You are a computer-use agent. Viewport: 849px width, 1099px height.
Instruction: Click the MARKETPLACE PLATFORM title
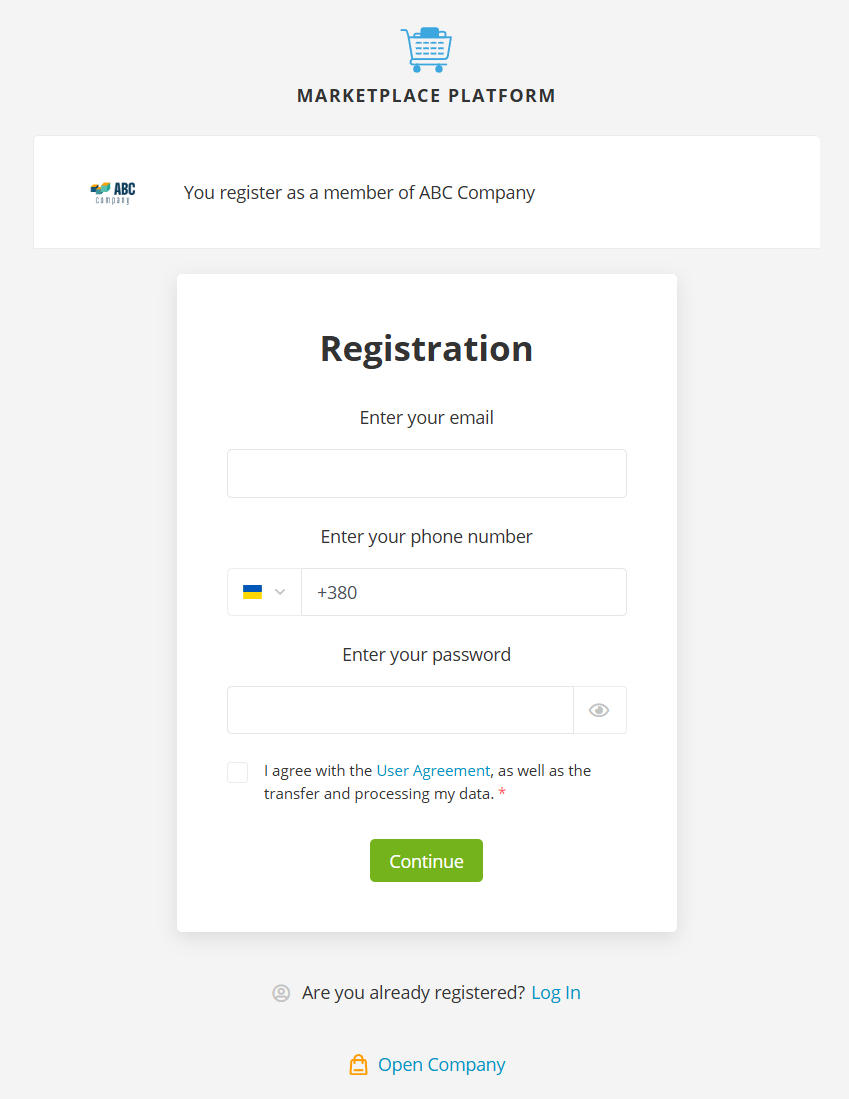(426, 96)
